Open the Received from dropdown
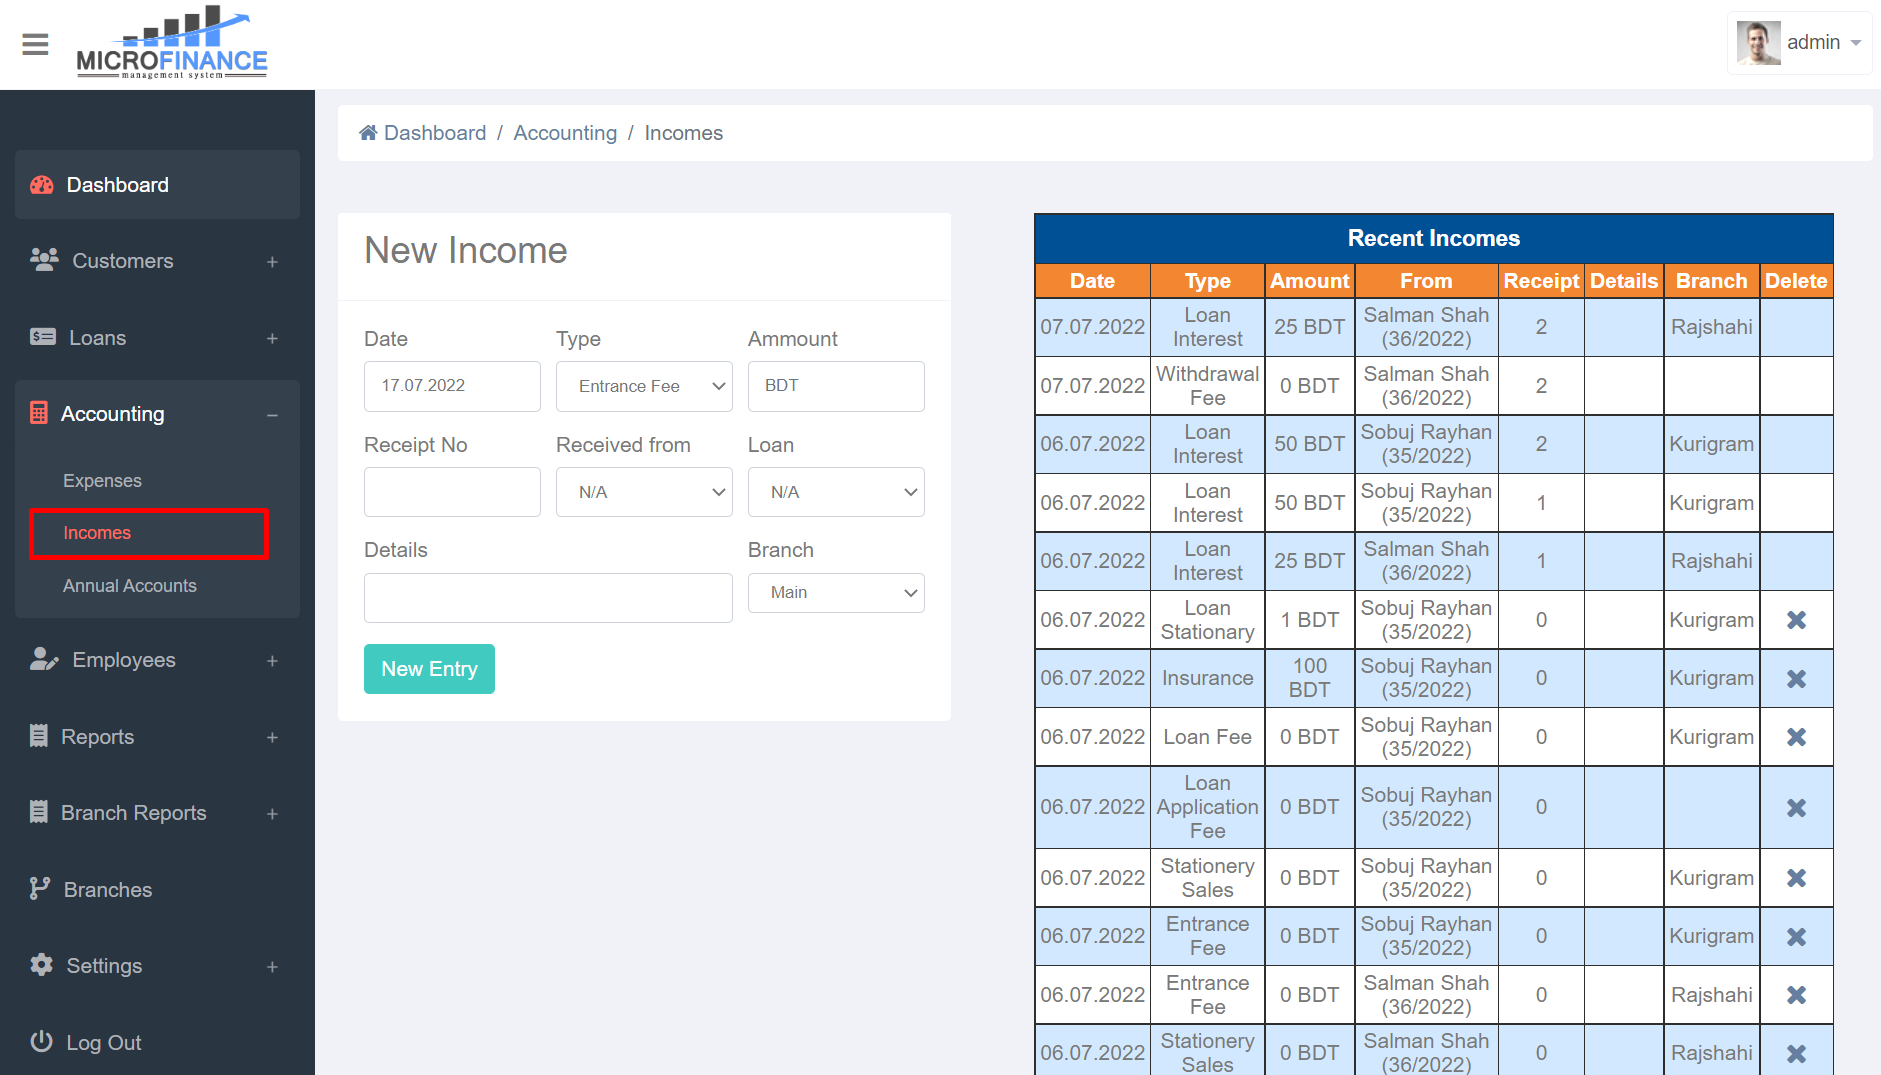 click(x=644, y=492)
